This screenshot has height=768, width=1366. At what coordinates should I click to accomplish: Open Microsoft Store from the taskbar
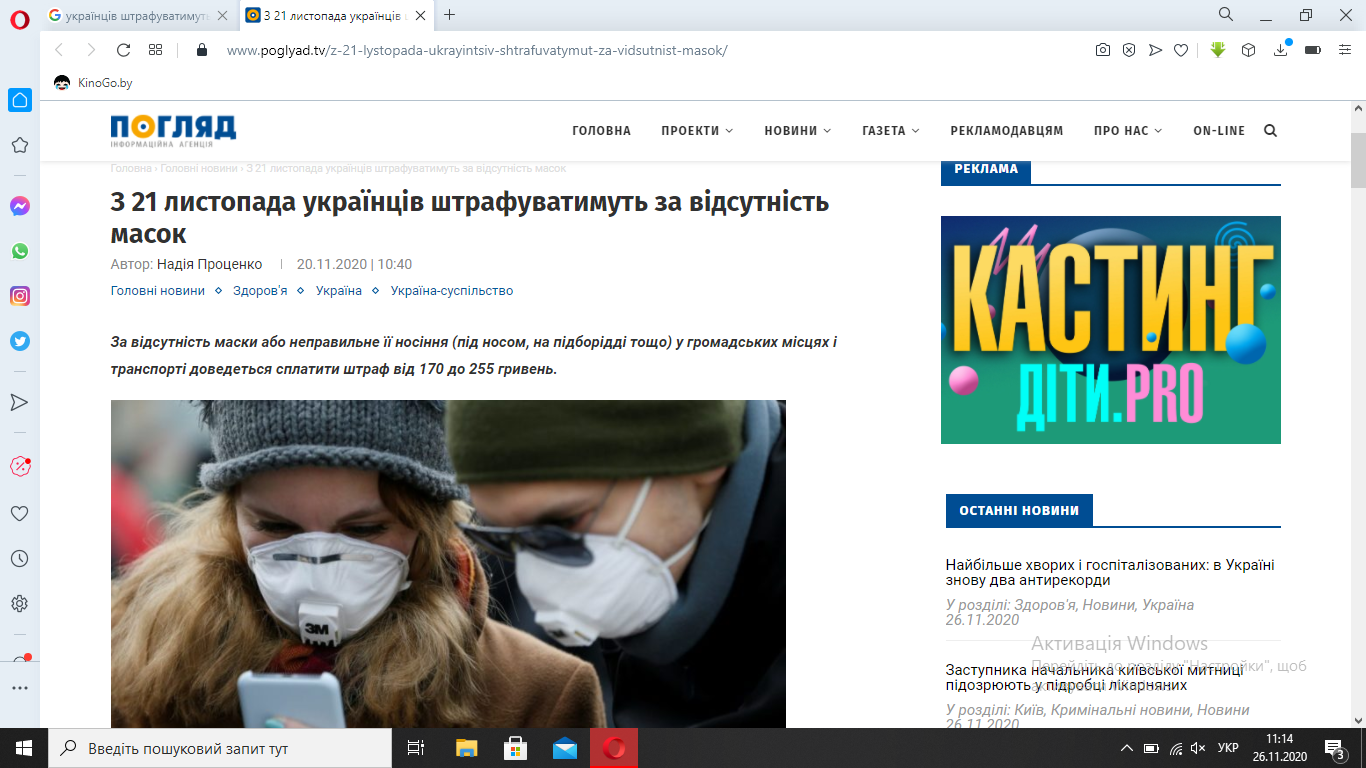[516, 748]
